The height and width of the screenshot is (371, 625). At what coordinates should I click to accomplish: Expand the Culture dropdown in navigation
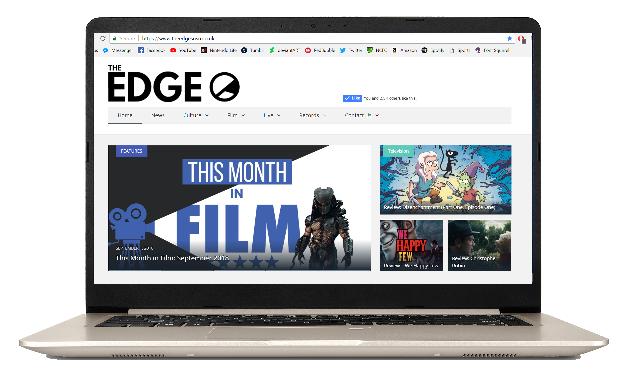tap(195, 115)
